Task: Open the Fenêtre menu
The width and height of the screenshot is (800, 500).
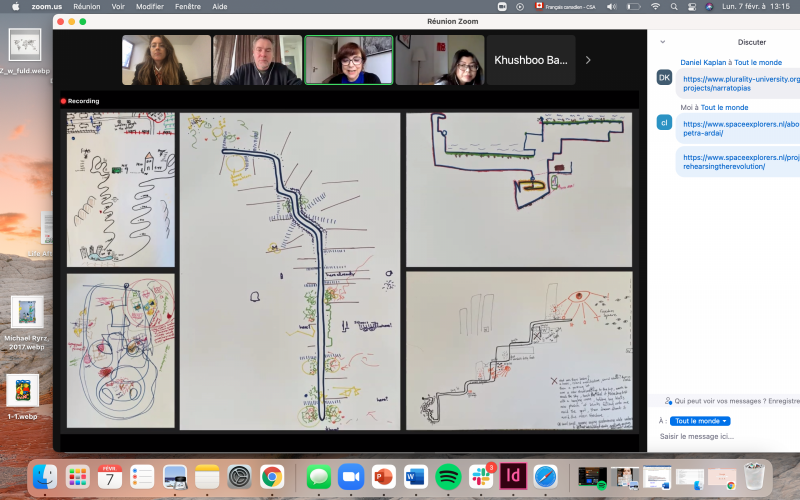Action: click(188, 7)
